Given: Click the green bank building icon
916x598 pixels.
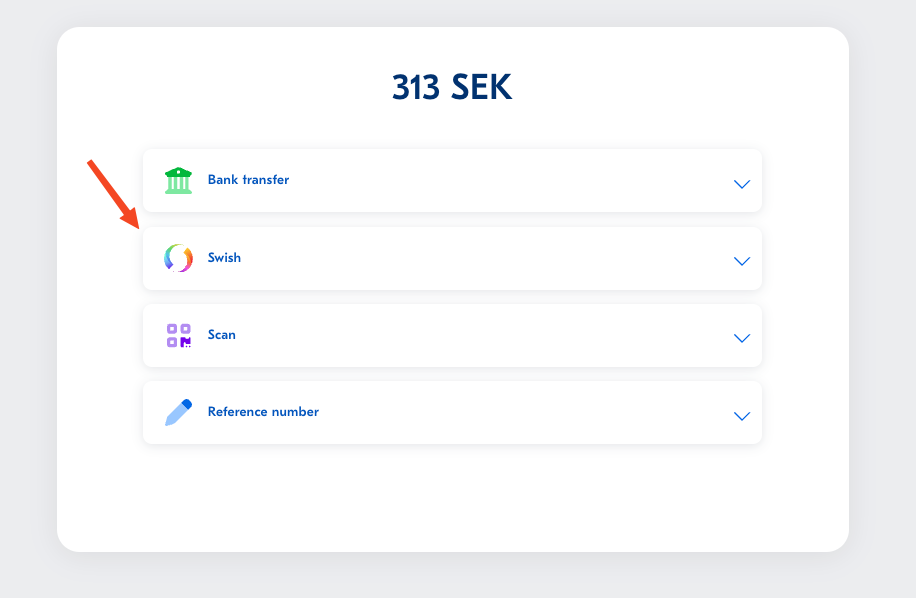Looking at the screenshot, I should (x=178, y=181).
